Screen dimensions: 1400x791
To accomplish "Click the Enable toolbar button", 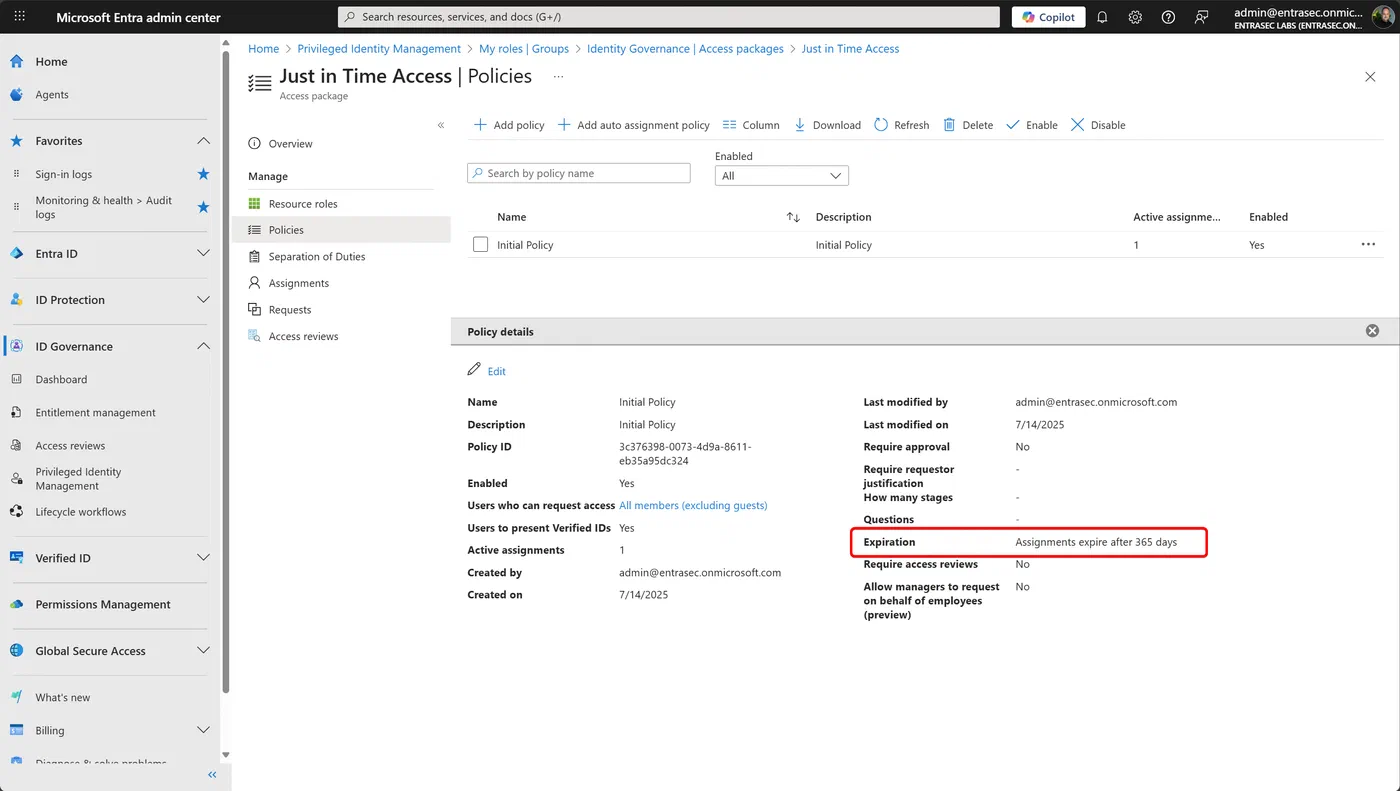I will click(x=1031, y=125).
